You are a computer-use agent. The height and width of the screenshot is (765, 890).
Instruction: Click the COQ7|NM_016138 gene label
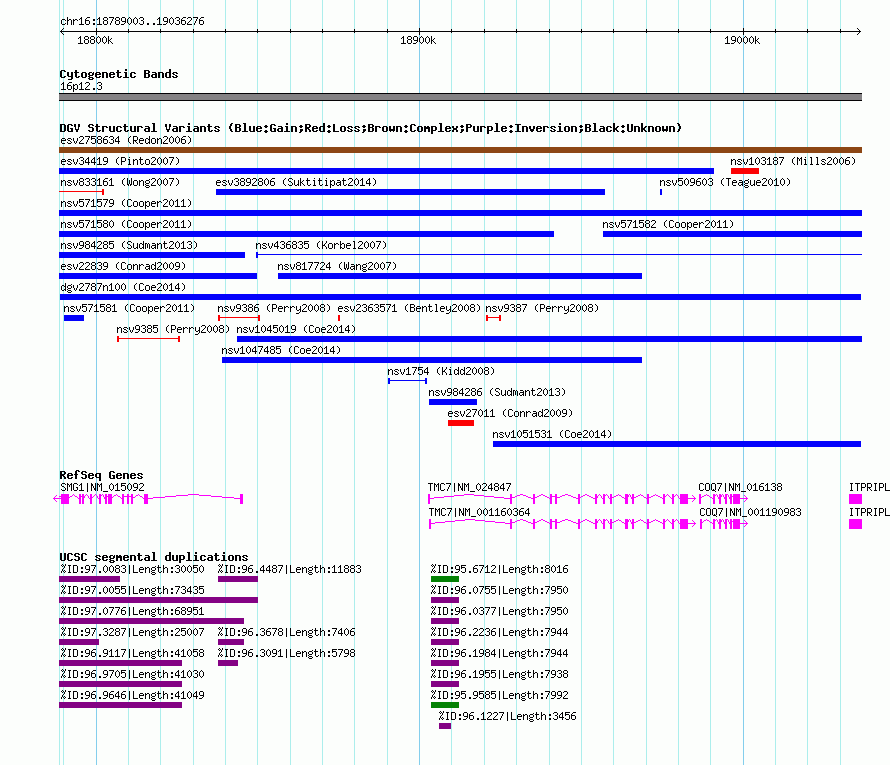[740, 487]
